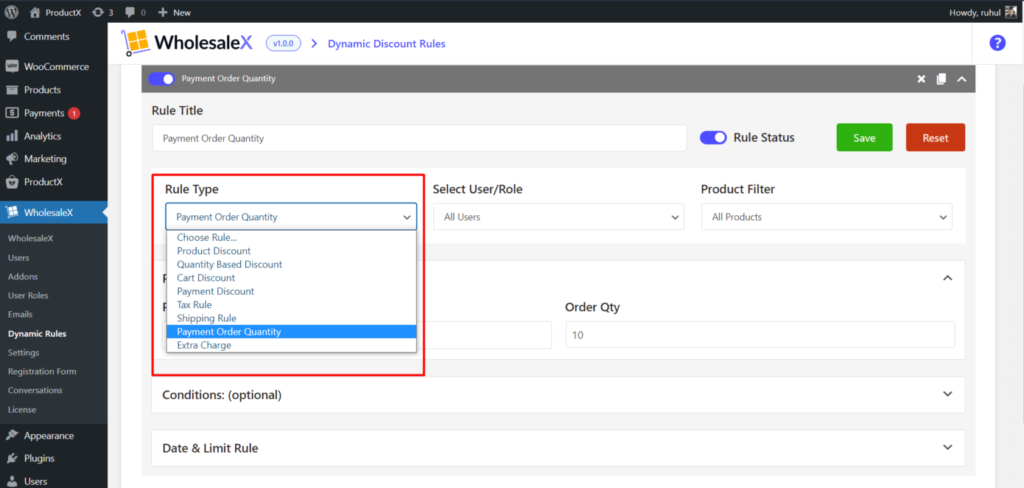The image size is (1024, 488).
Task: Toggle the rule switch in the gray header
Action: [161, 79]
